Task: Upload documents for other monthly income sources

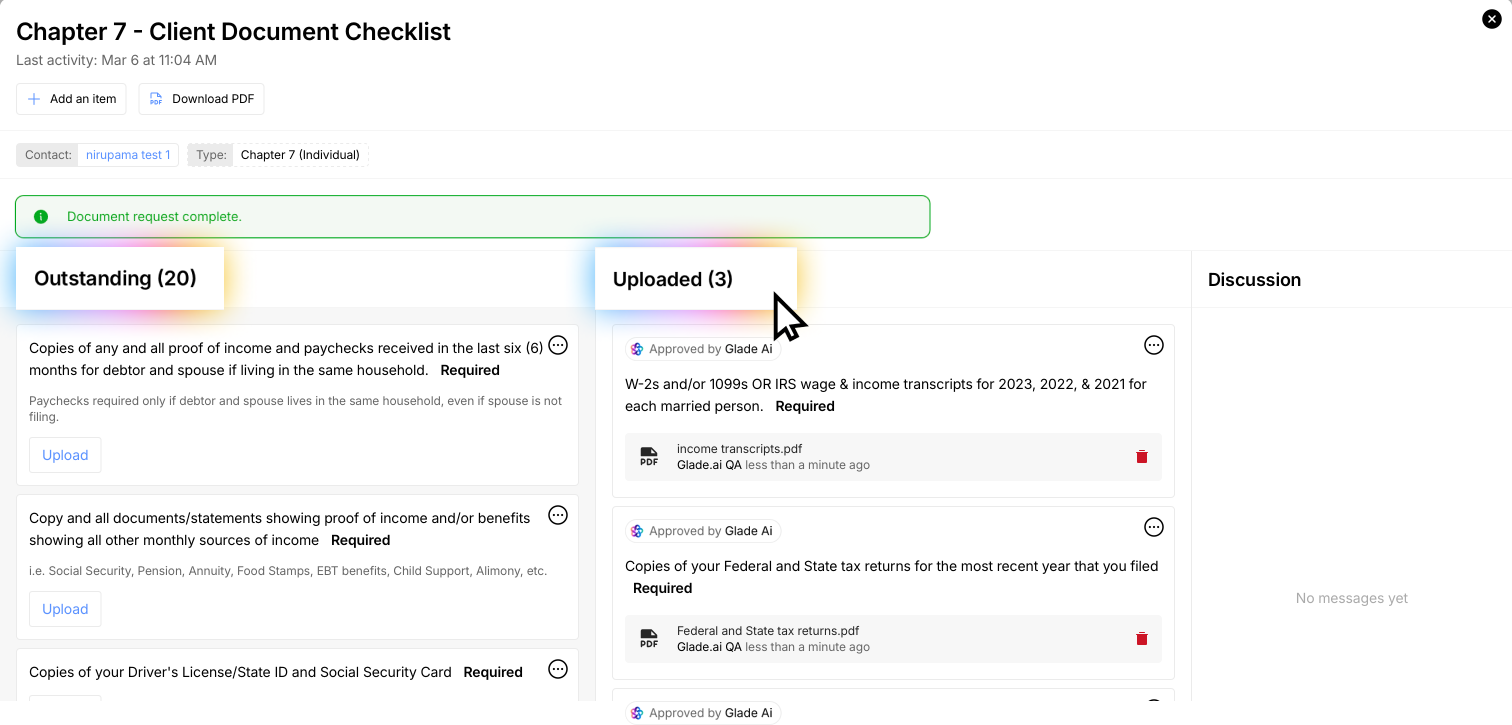Action: click(x=65, y=609)
